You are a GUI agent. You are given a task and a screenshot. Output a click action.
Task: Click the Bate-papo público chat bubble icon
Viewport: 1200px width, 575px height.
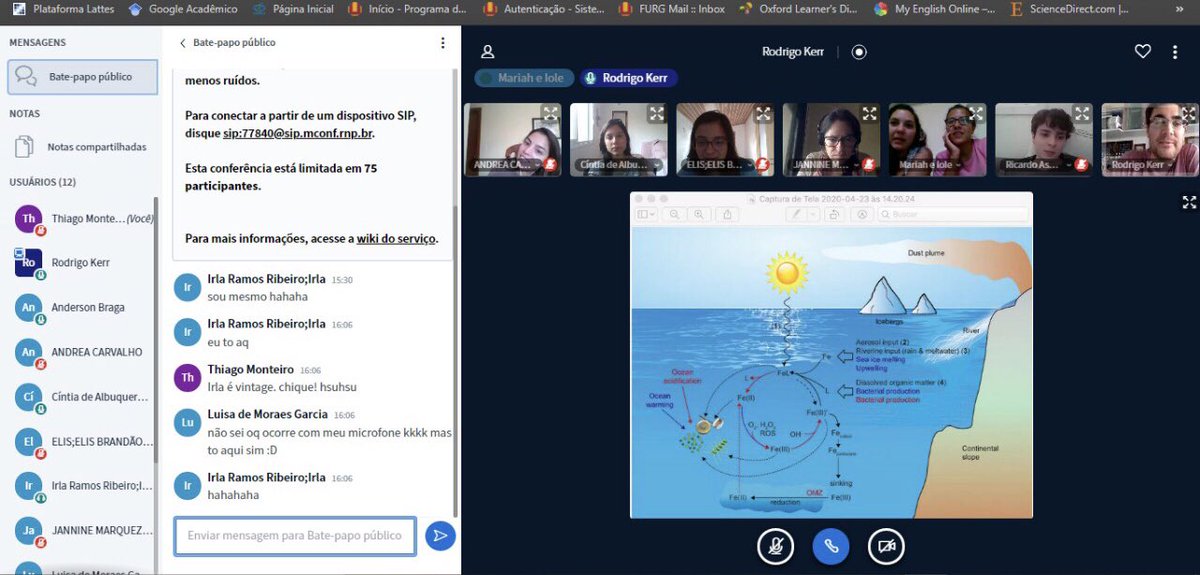click(27, 76)
